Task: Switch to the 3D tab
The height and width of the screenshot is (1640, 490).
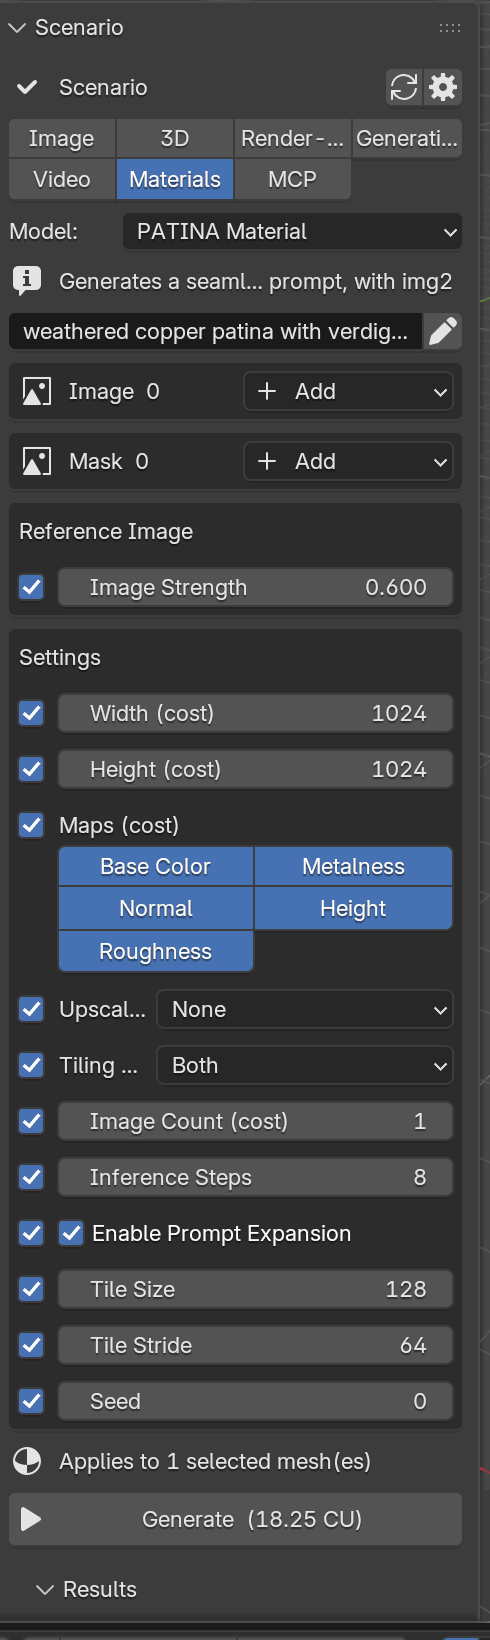Action: point(175,138)
